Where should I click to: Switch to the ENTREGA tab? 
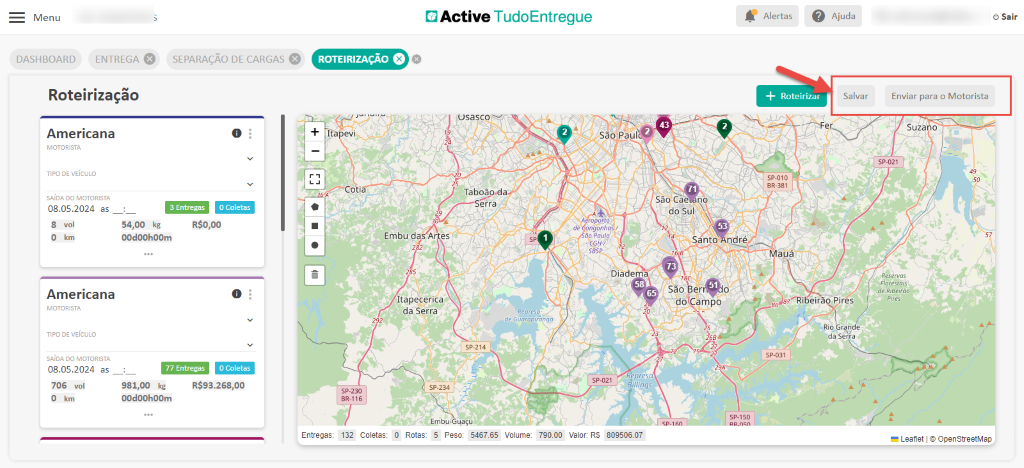pos(118,59)
